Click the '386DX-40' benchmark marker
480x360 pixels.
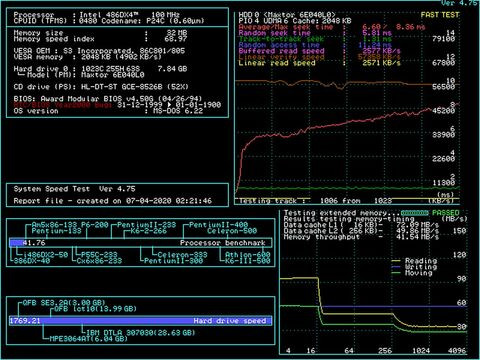click(x=32, y=261)
